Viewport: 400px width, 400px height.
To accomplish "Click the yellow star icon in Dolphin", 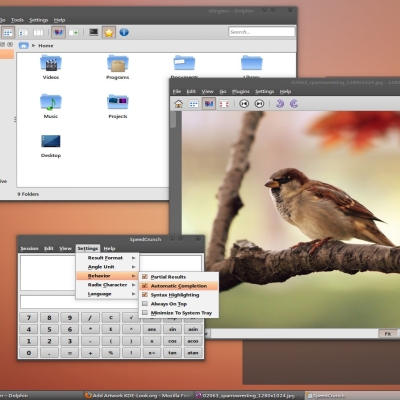I will (x=109, y=33).
